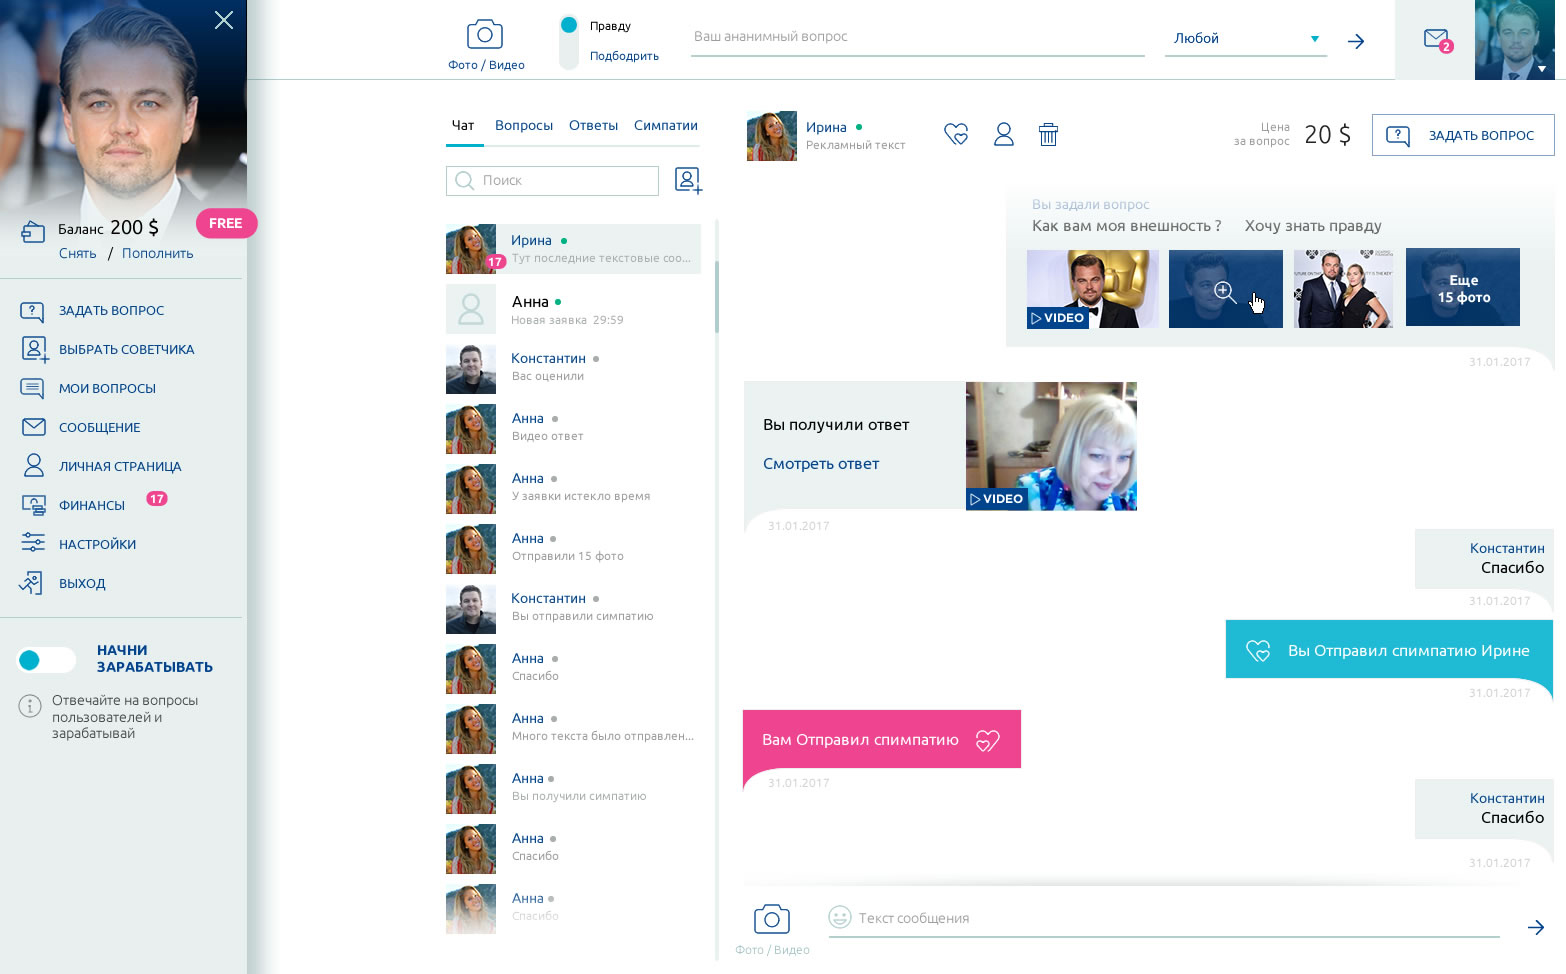Switch to the Вопросы tab
The image size is (1566, 974).
tap(523, 126)
